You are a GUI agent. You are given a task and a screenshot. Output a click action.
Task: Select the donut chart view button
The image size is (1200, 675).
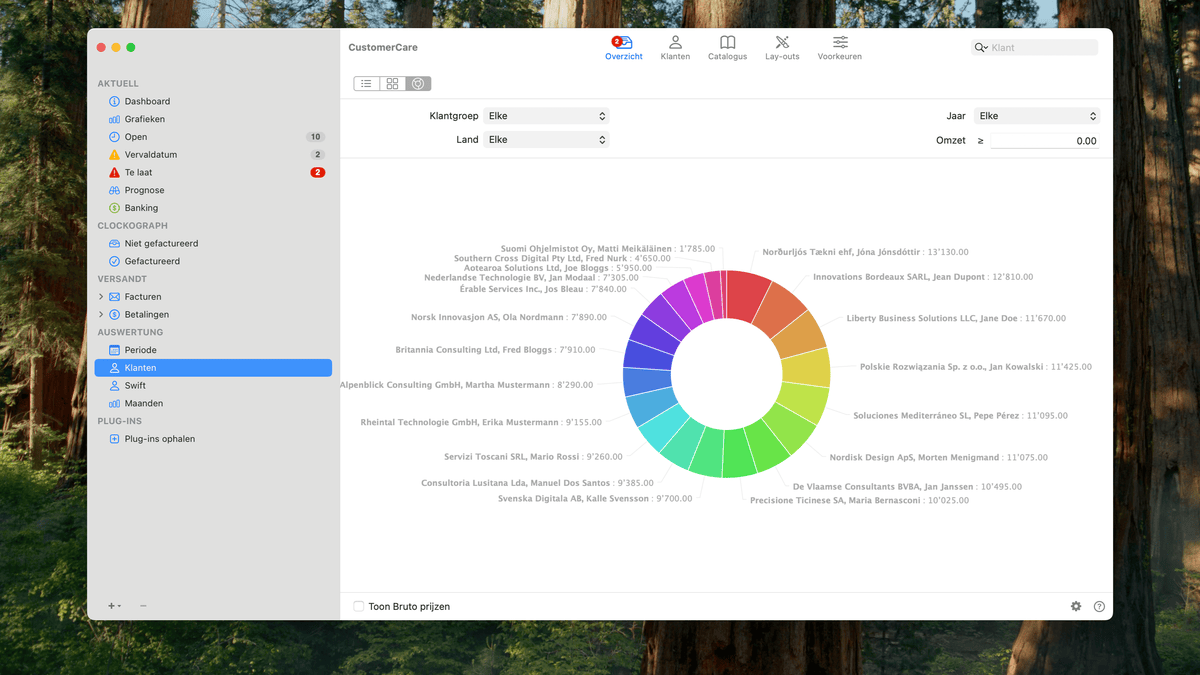(418, 84)
